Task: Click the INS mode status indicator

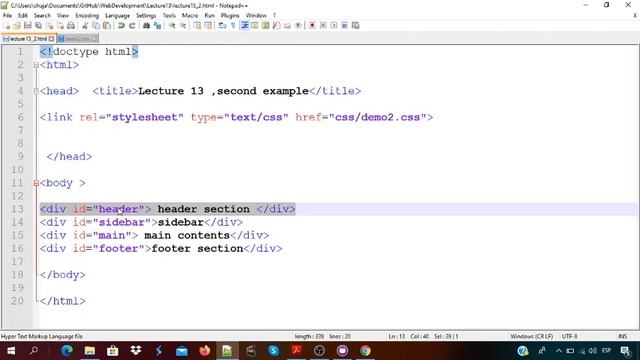Action: click(622, 337)
